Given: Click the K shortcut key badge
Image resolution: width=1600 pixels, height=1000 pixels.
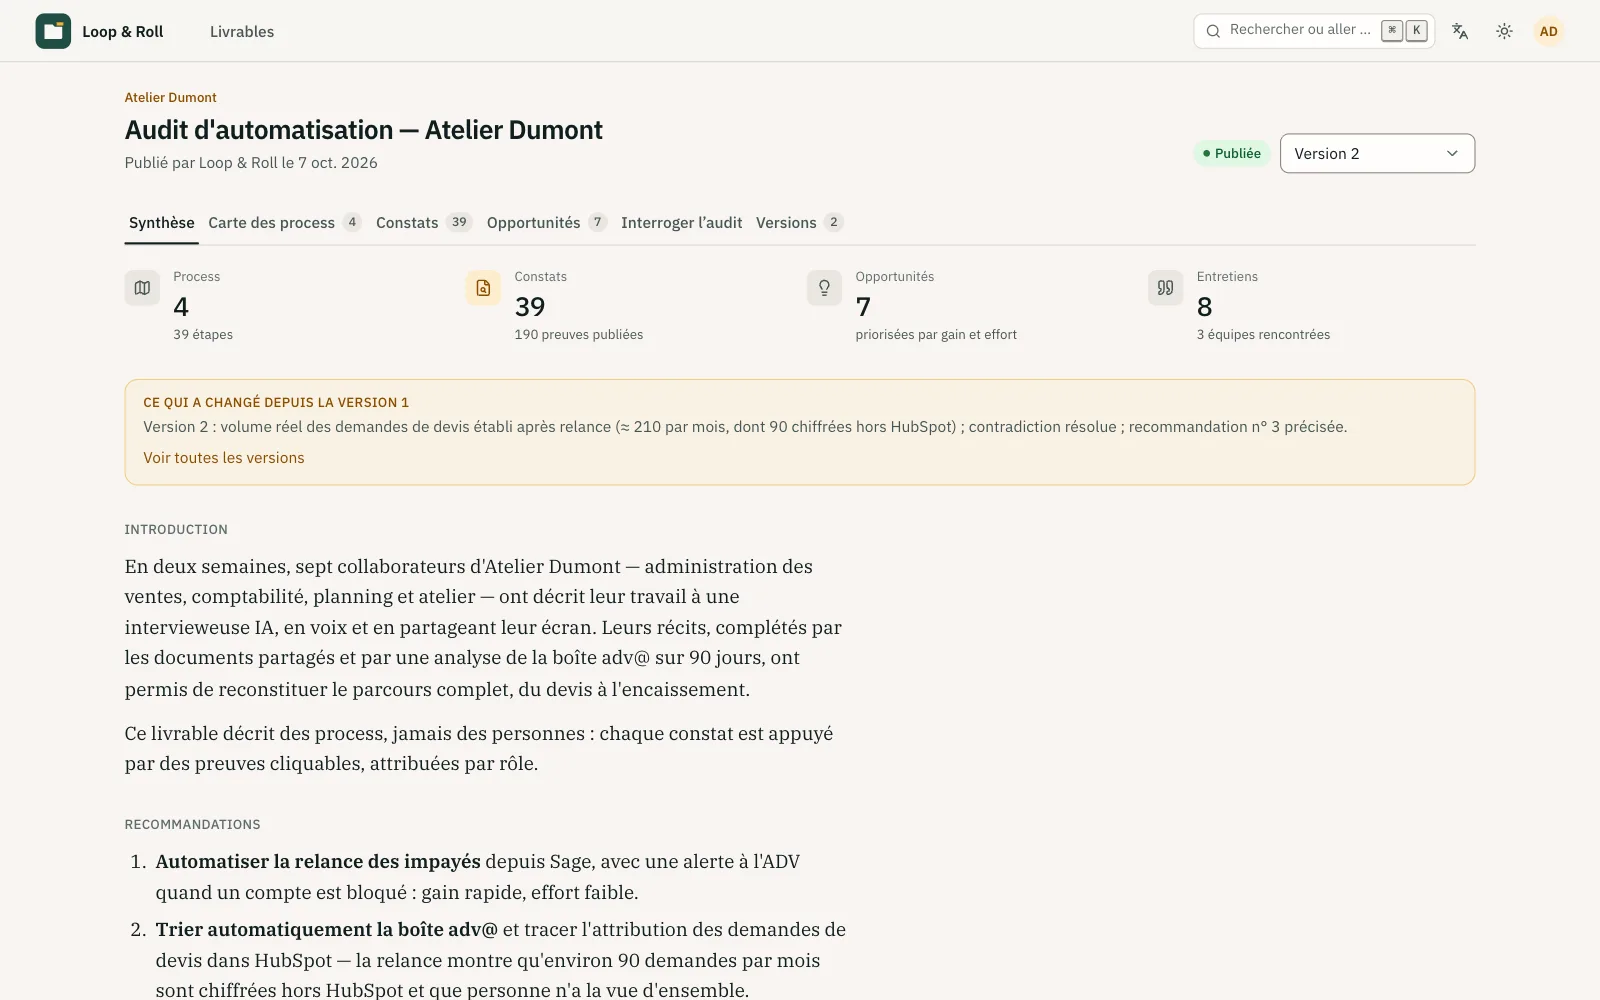Looking at the screenshot, I should pos(1416,31).
